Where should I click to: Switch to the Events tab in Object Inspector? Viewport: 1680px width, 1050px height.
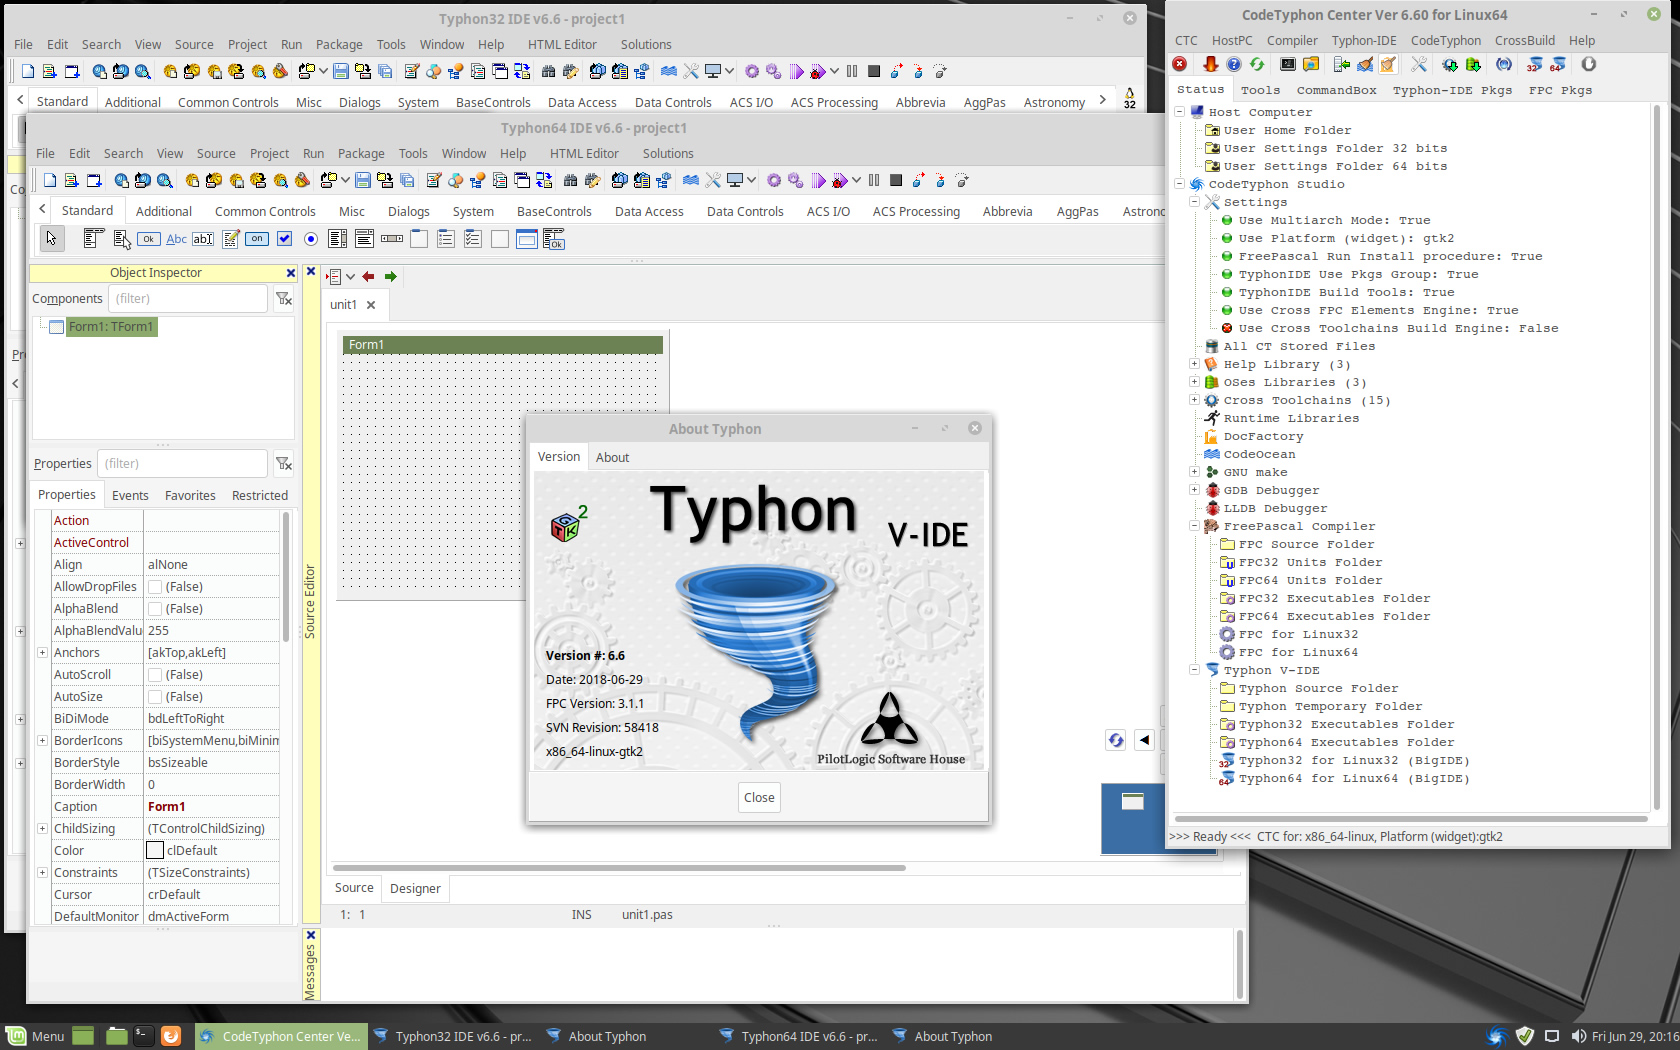(130, 495)
